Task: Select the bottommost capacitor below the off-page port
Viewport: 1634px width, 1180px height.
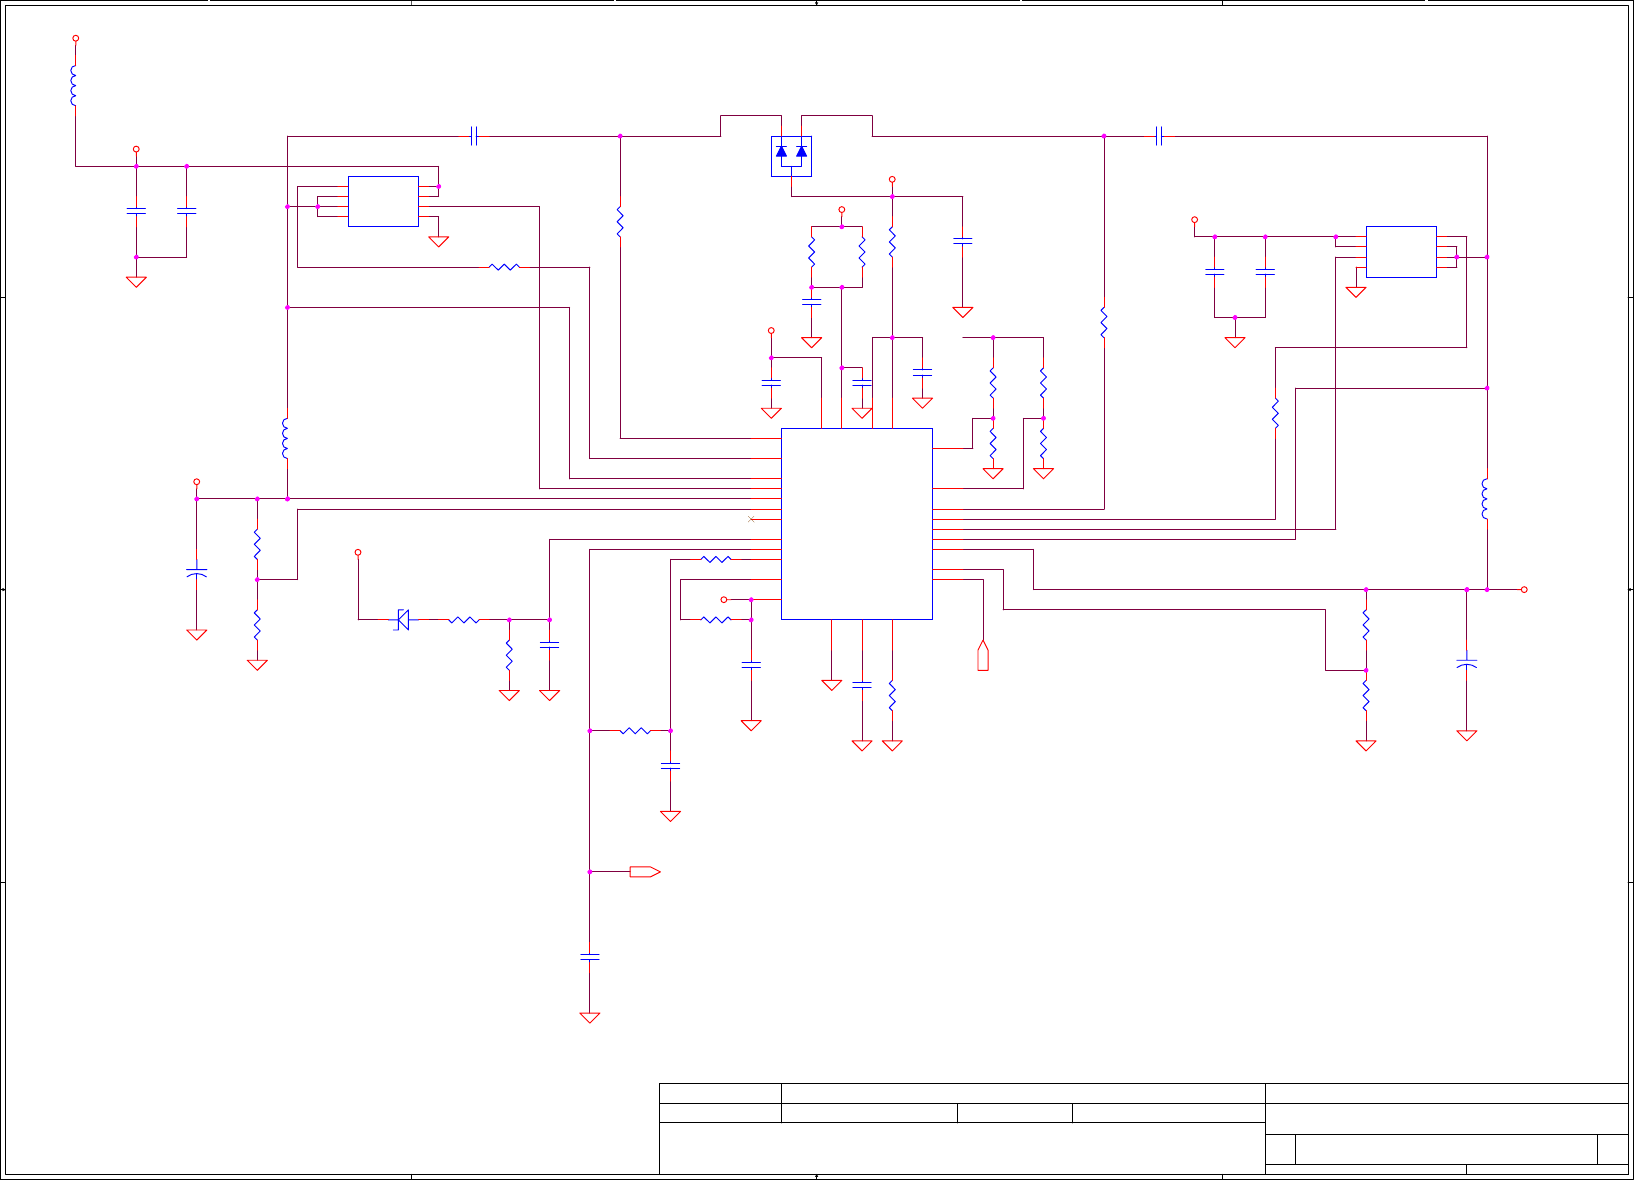Action: (x=590, y=957)
